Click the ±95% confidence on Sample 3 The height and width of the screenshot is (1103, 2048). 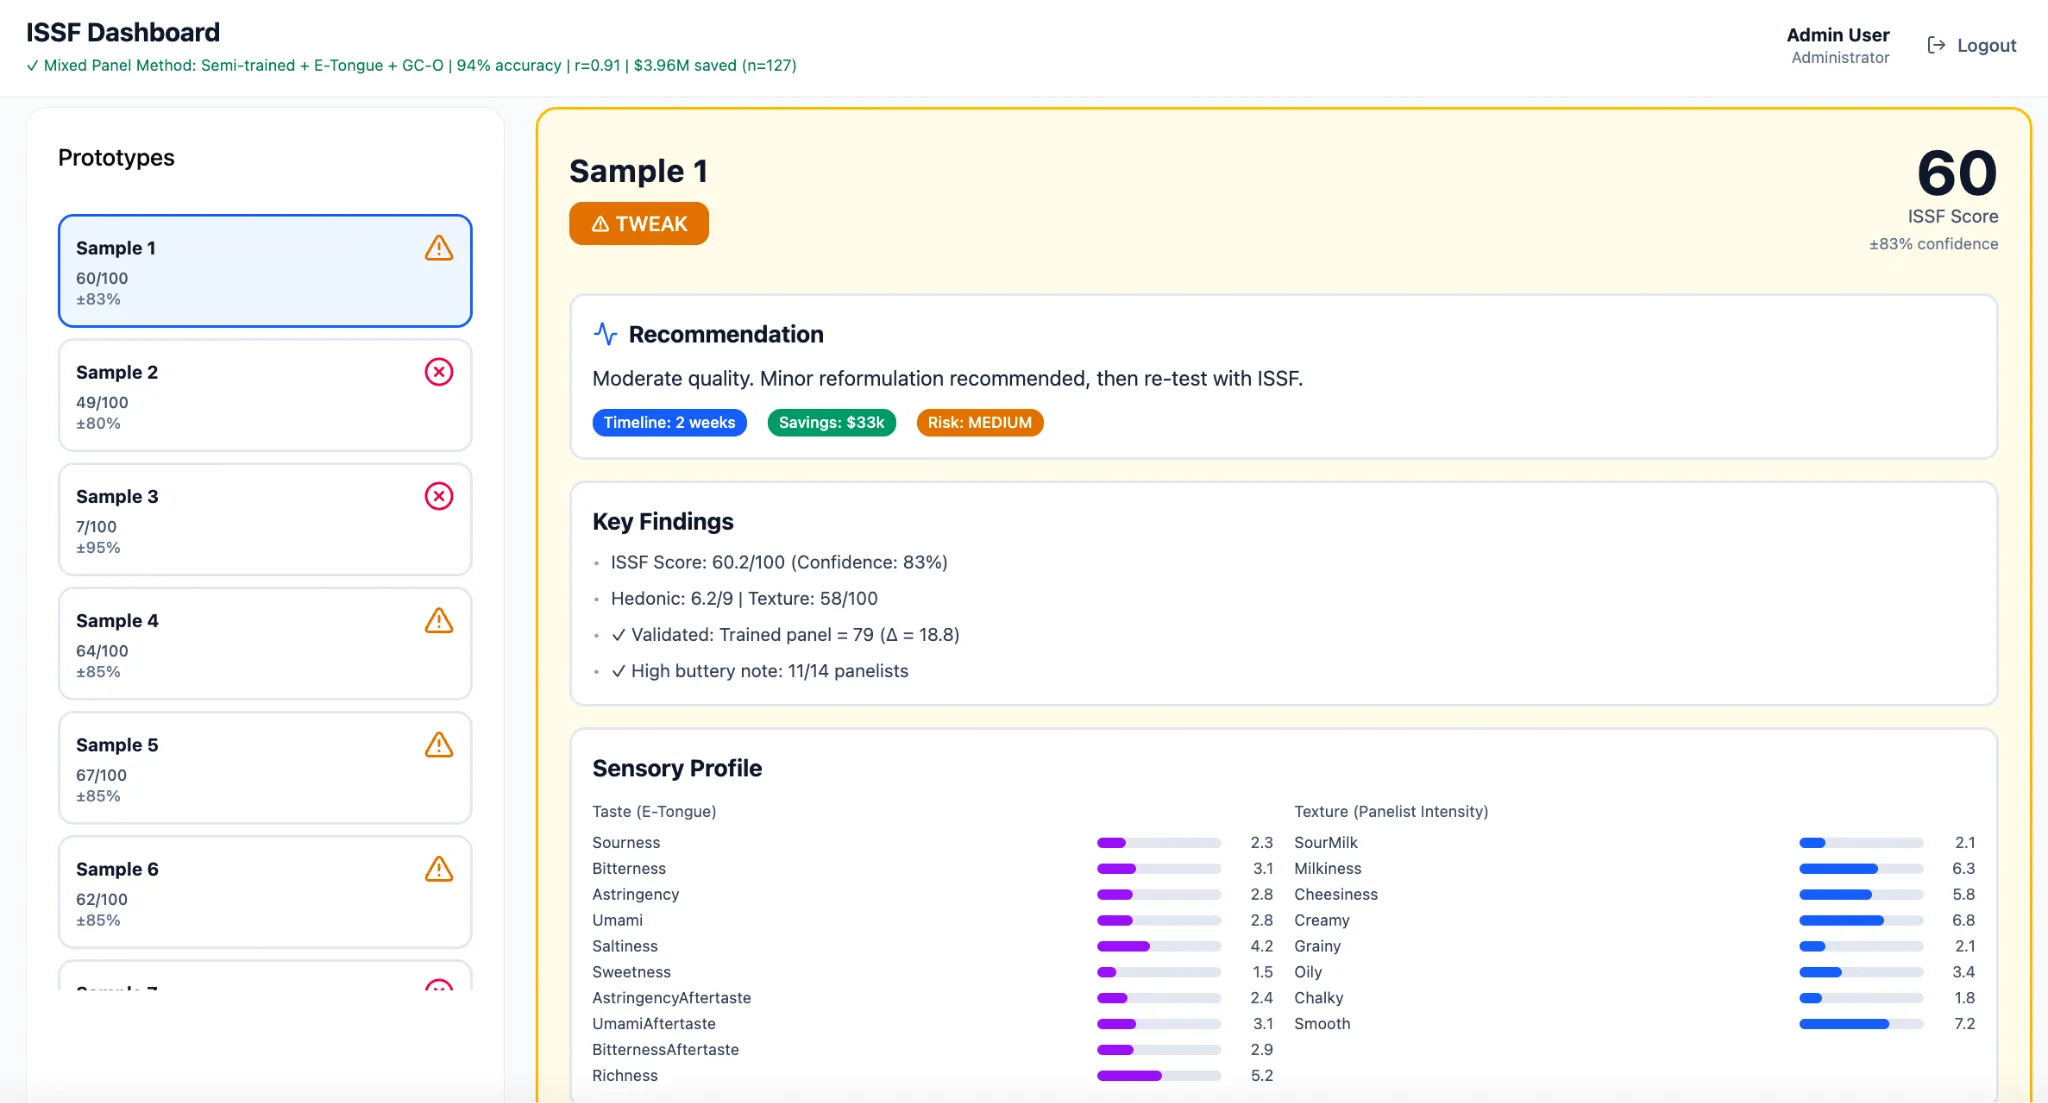pos(98,548)
